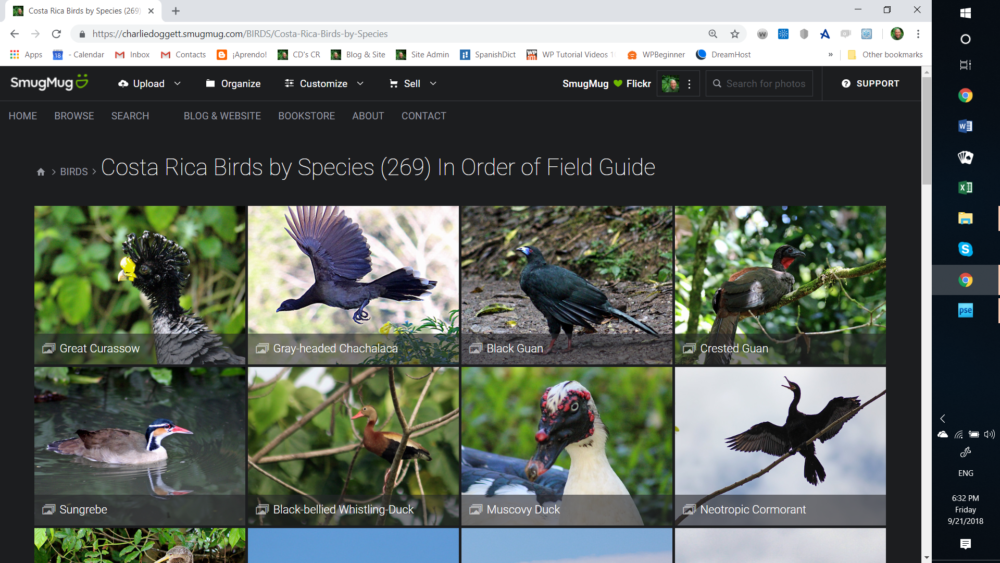Image resolution: width=1000 pixels, height=563 pixels.
Task: Click the user profile avatar
Action: coord(670,84)
